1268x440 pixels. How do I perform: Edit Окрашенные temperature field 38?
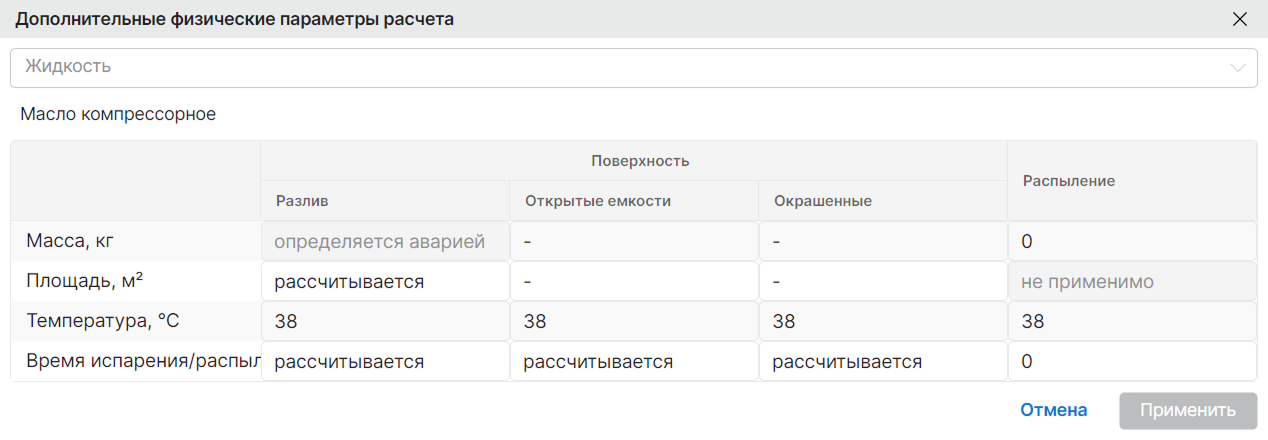point(883,321)
